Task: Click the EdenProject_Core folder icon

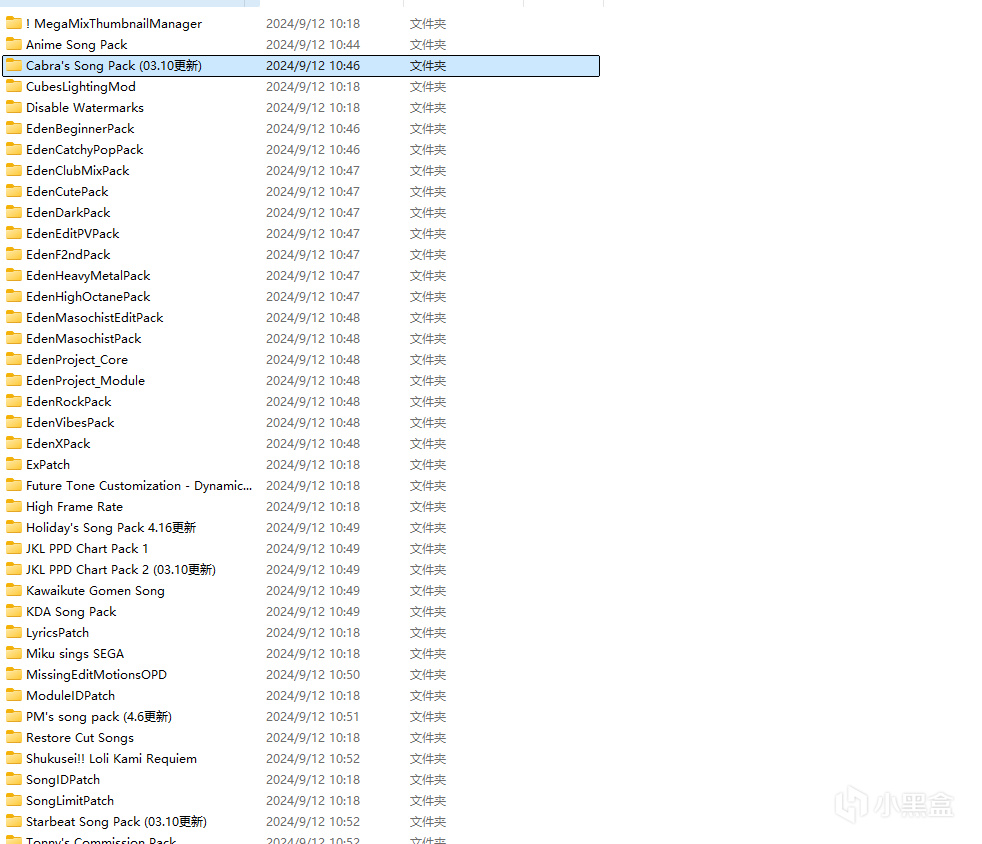Action: [14, 359]
